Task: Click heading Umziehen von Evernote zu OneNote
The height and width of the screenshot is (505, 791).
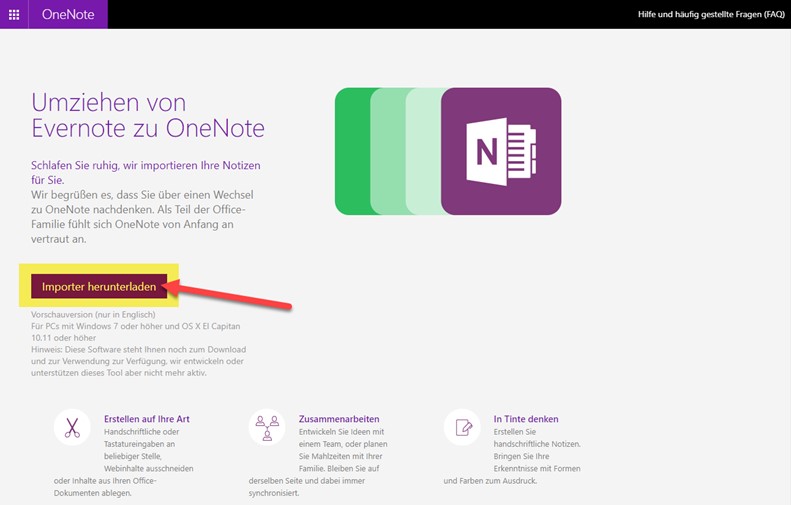Action: click(x=148, y=115)
